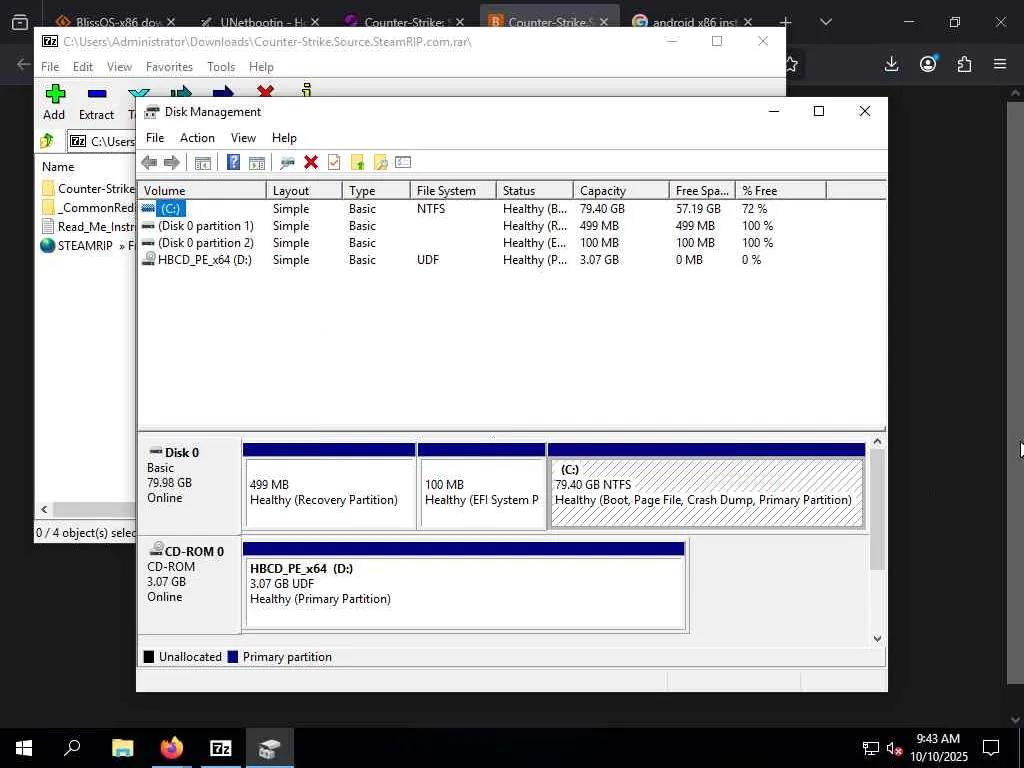Screen dimensions: 1024x768
Task: Click the red X Delete icon in Disk Management
Action: (x=311, y=163)
